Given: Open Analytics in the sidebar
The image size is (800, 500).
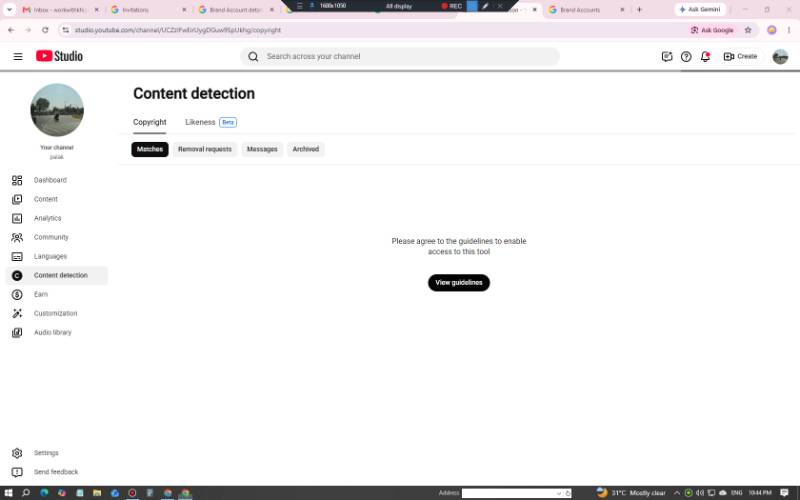Looking at the screenshot, I should coord(57,218).
